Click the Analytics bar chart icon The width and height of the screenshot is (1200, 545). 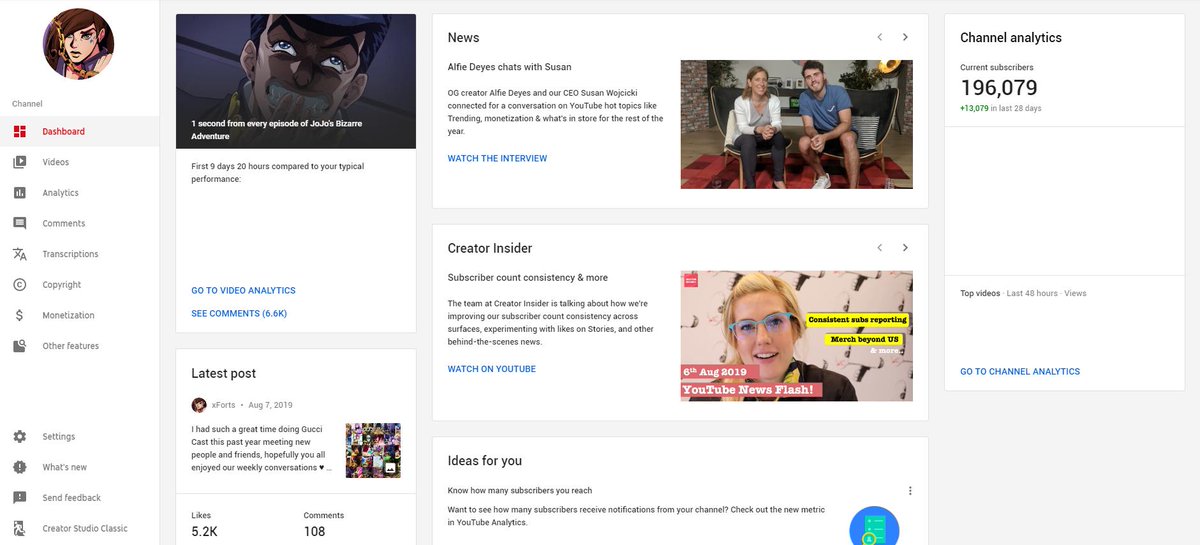(20, 193)
